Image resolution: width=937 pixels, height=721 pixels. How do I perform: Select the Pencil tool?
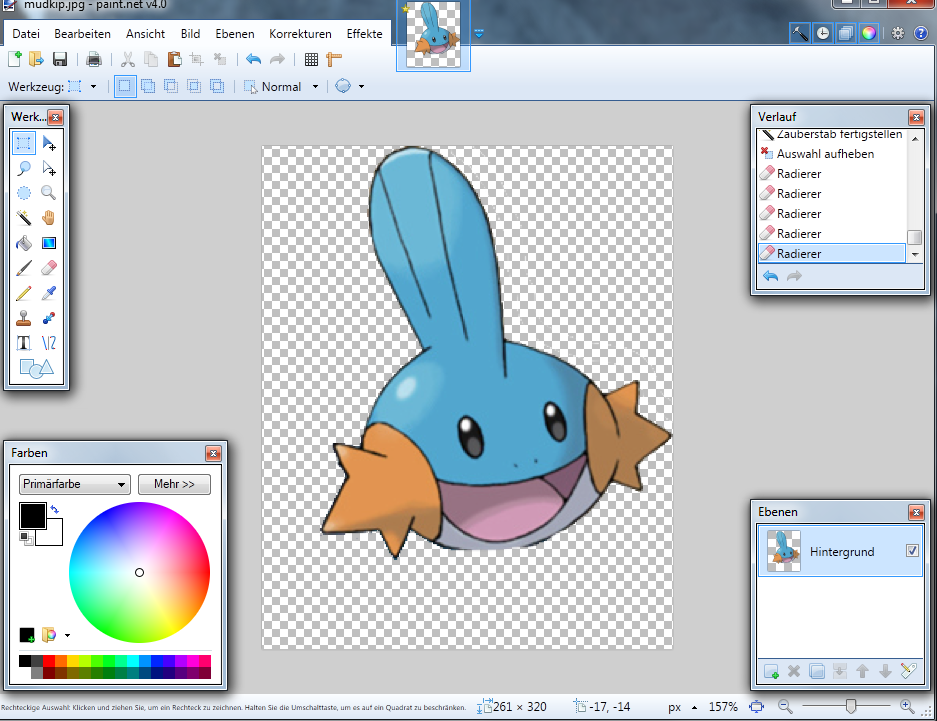point(24,293)
